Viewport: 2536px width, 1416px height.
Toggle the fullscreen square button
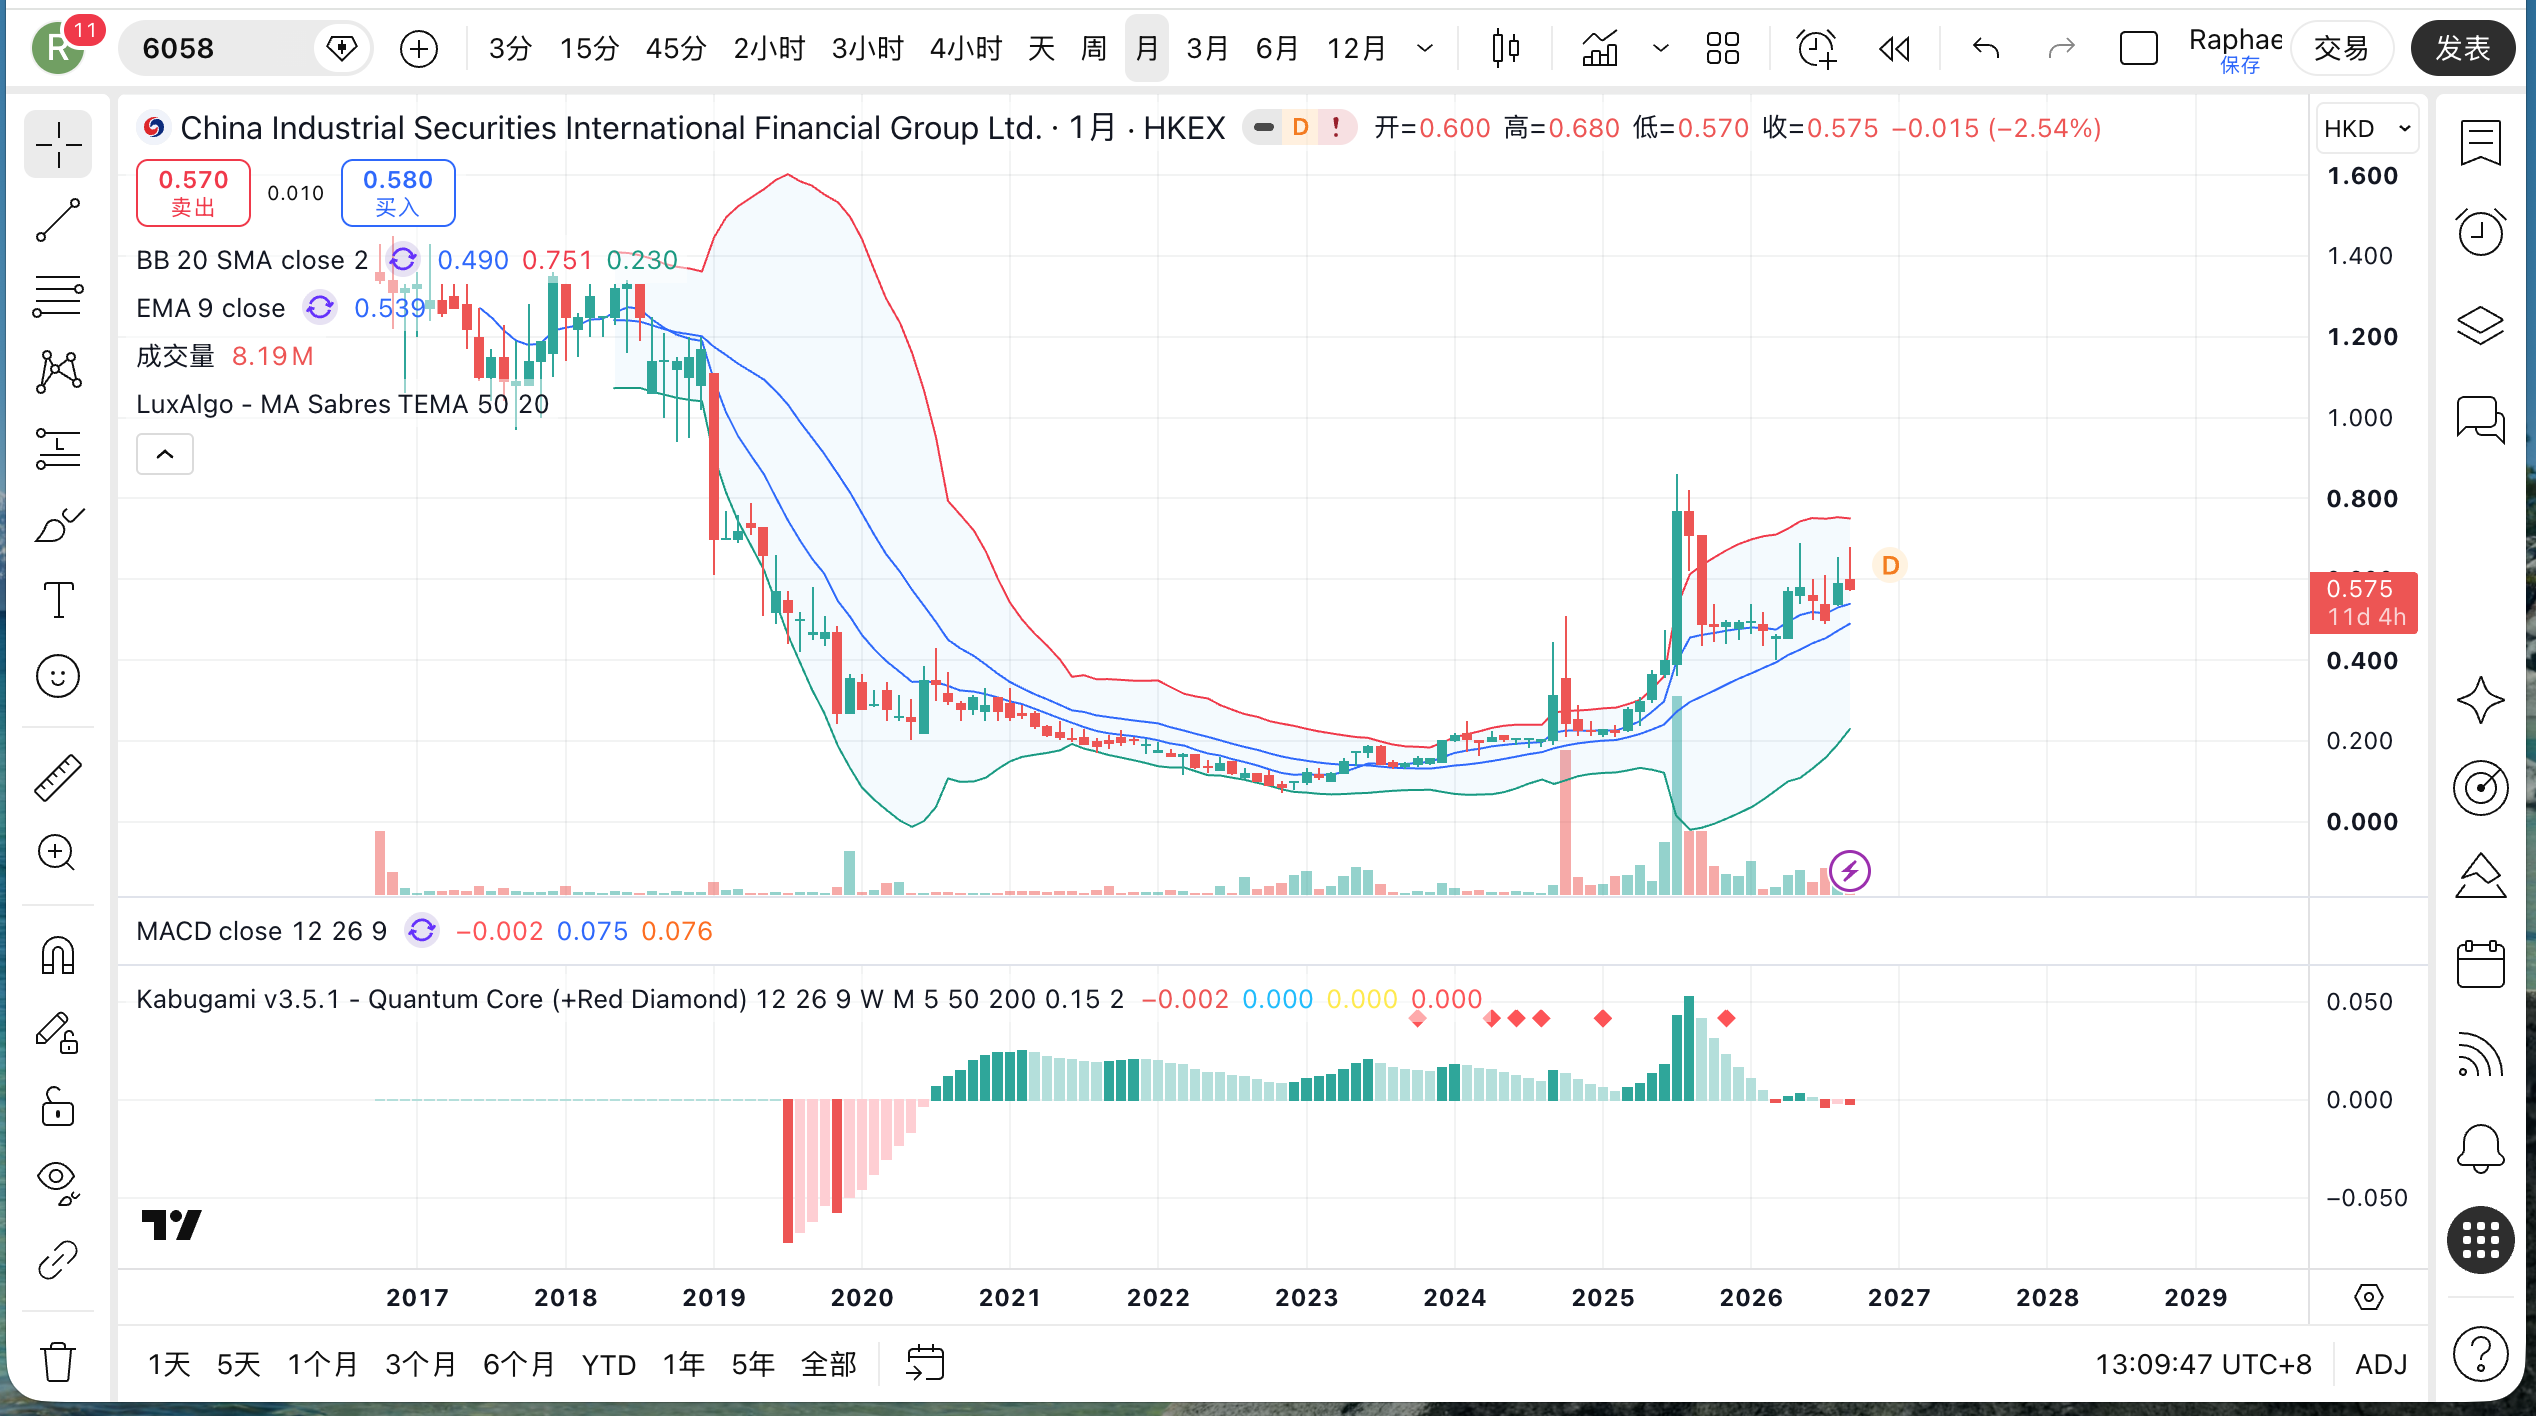coord(2139,48)
